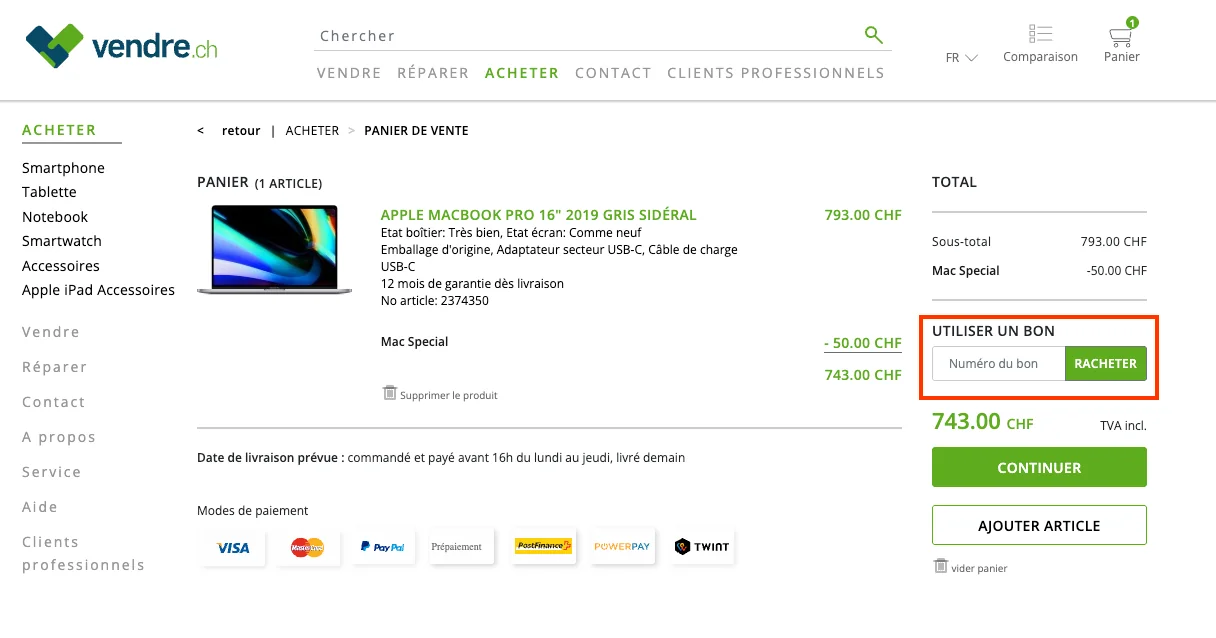
Task: Click the retour breadcrumb link
Action: pos(240,130)
